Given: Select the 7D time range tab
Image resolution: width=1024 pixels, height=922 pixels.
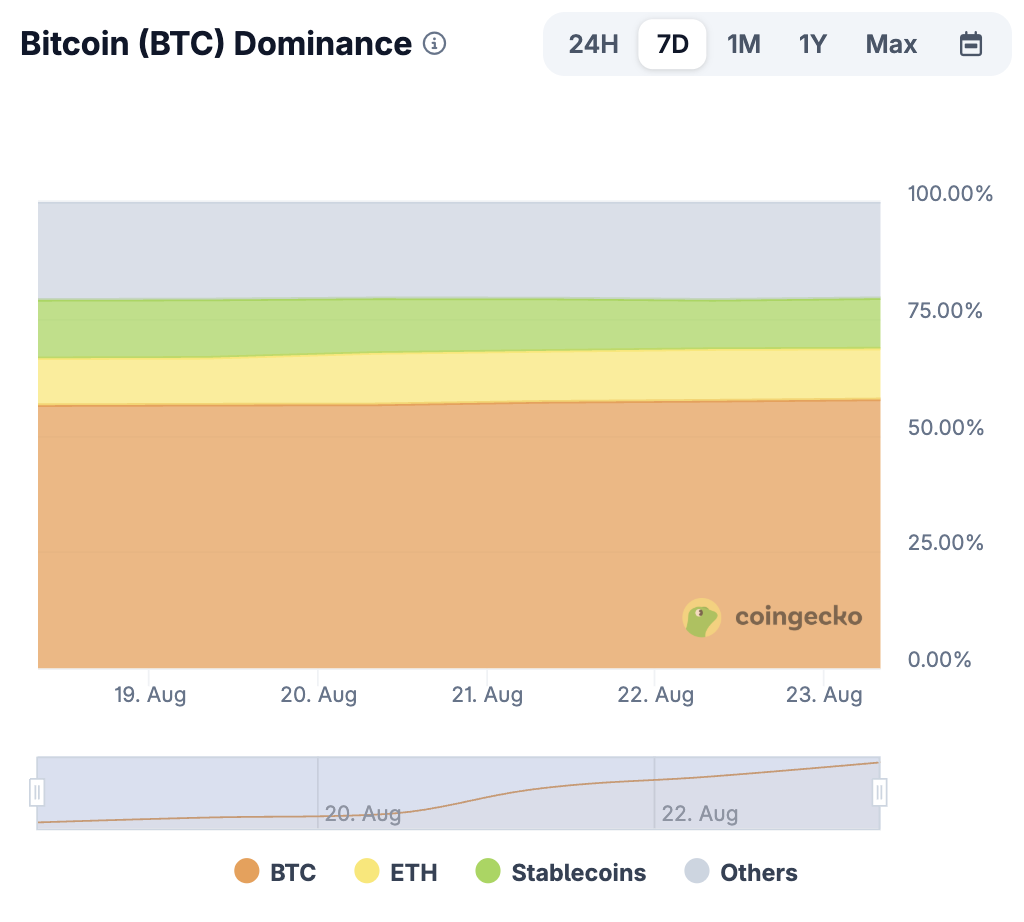Looking at the screenshot, I should click(673, 44).
